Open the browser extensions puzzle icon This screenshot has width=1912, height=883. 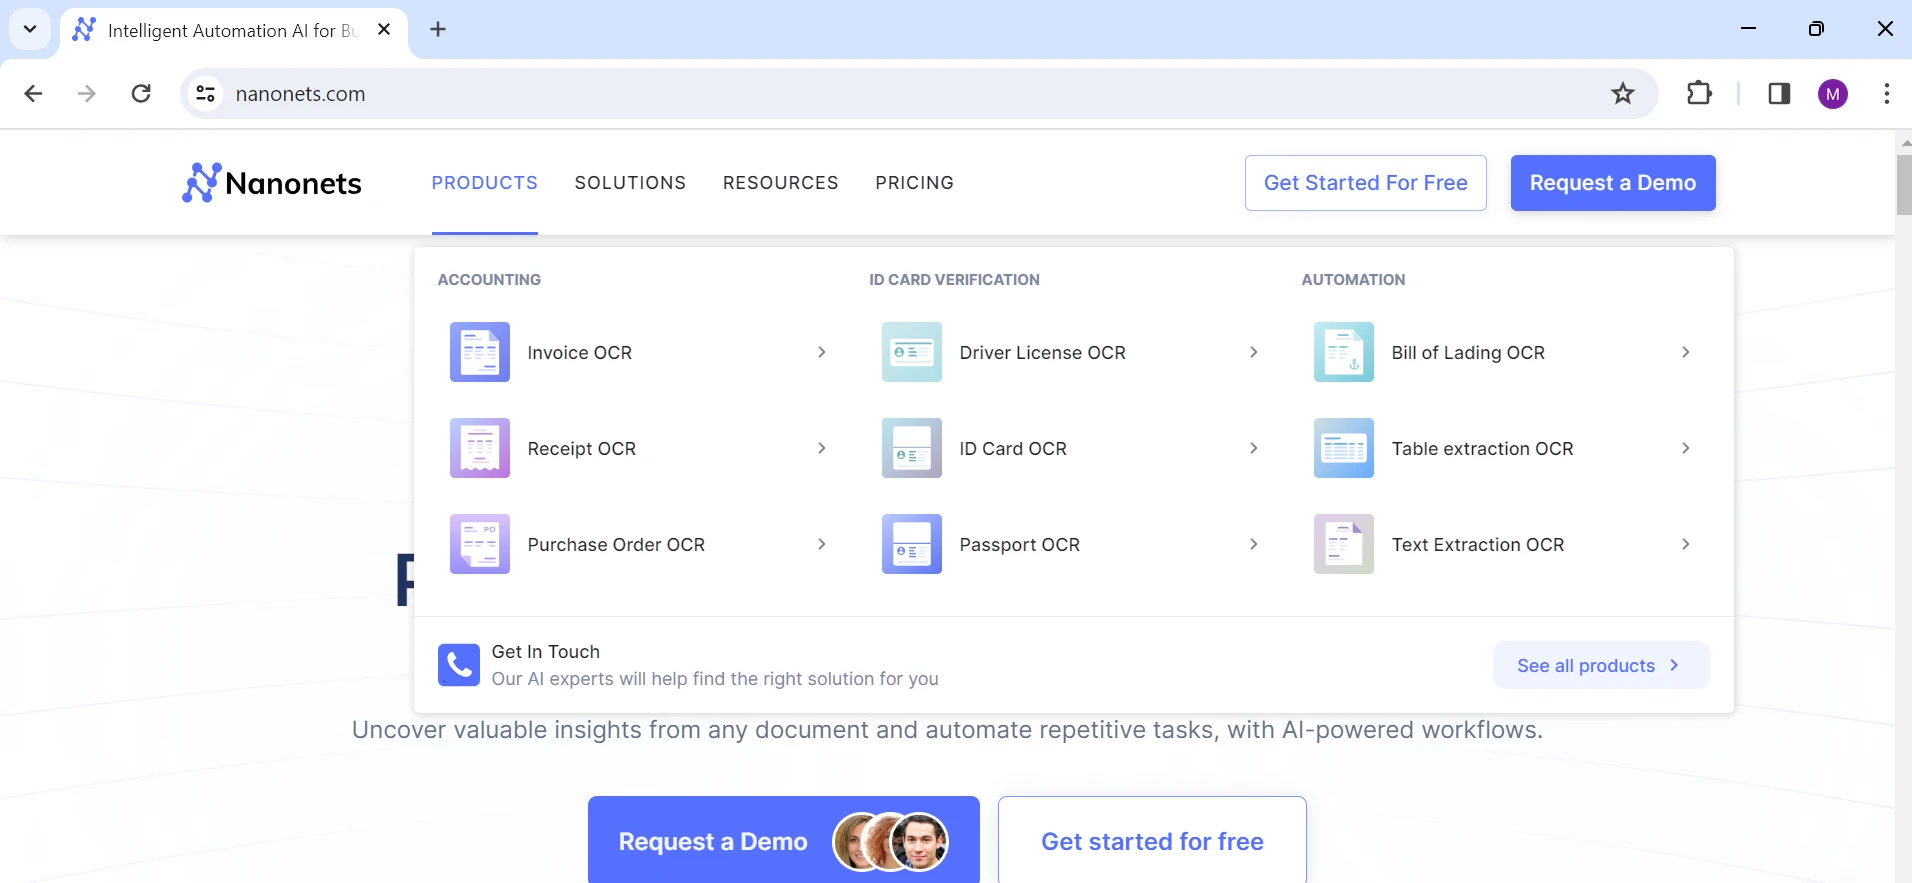tap(1699, 94)
